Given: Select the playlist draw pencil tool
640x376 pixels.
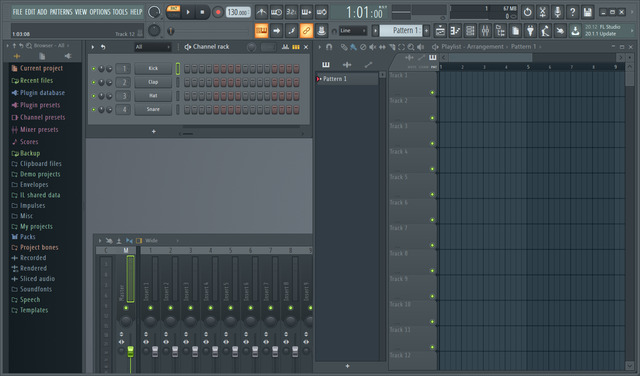Looking at the screenshot, I should (344, 47).
